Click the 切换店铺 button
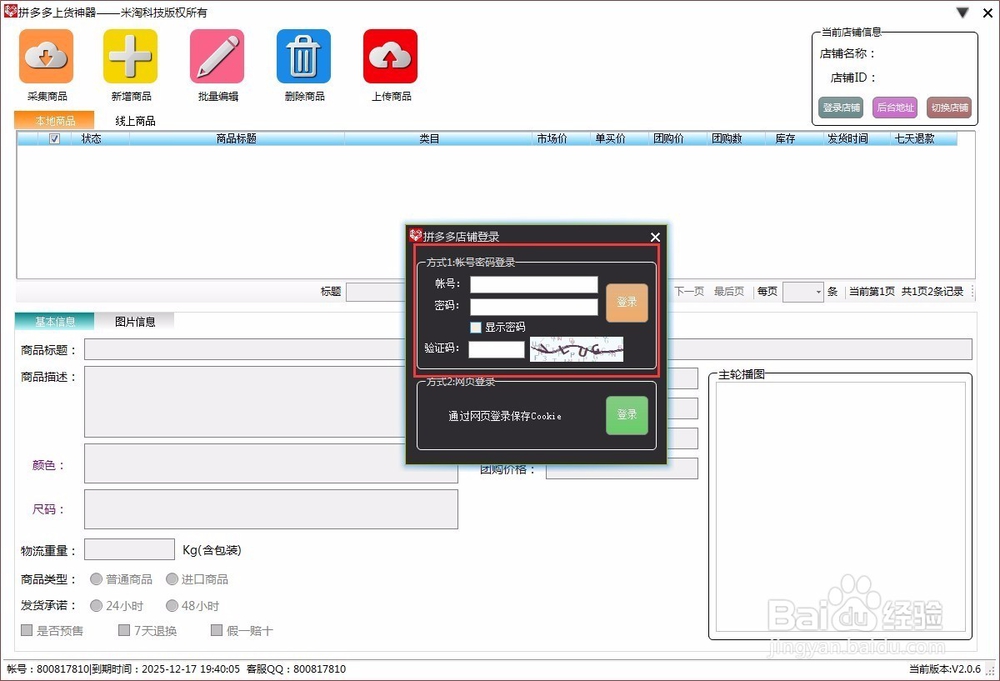Viewport: 1000px width, 681px height. coord(949,107)
